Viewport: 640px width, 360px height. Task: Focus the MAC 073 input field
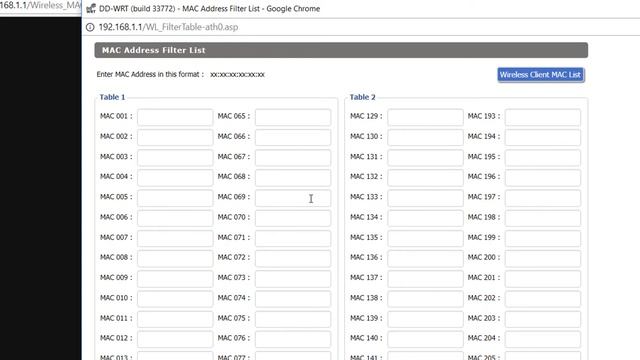tap(293, 278)
